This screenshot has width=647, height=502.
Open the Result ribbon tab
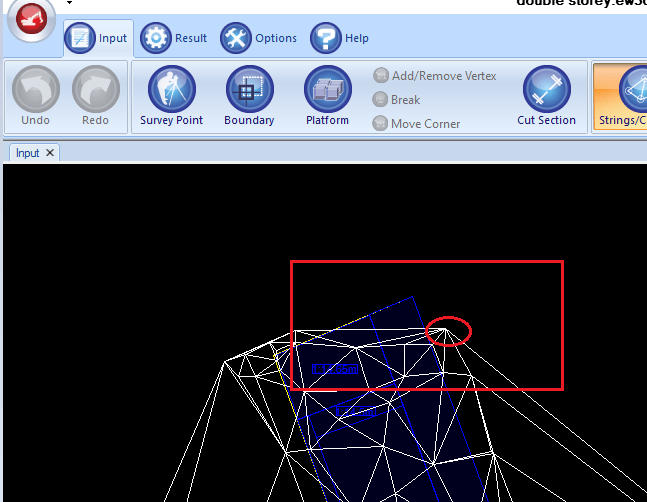174,38
